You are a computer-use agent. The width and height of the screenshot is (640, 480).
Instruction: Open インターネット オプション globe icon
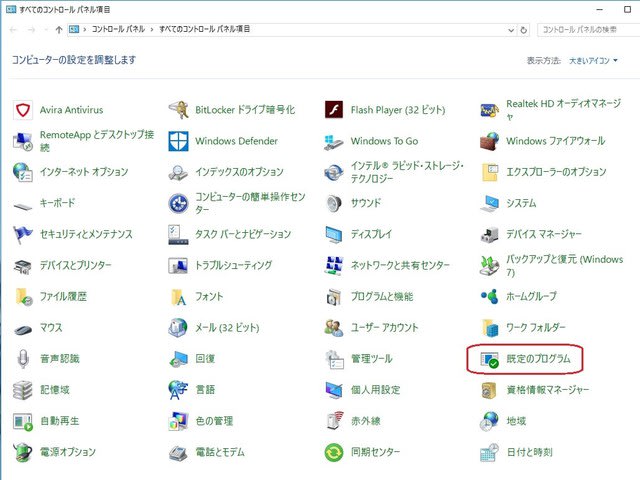23,172
